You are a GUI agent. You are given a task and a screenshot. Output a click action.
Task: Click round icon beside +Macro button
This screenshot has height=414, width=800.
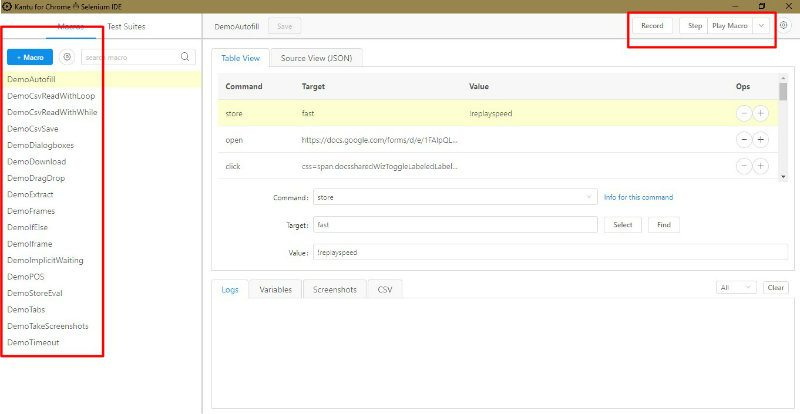point(67,58)
